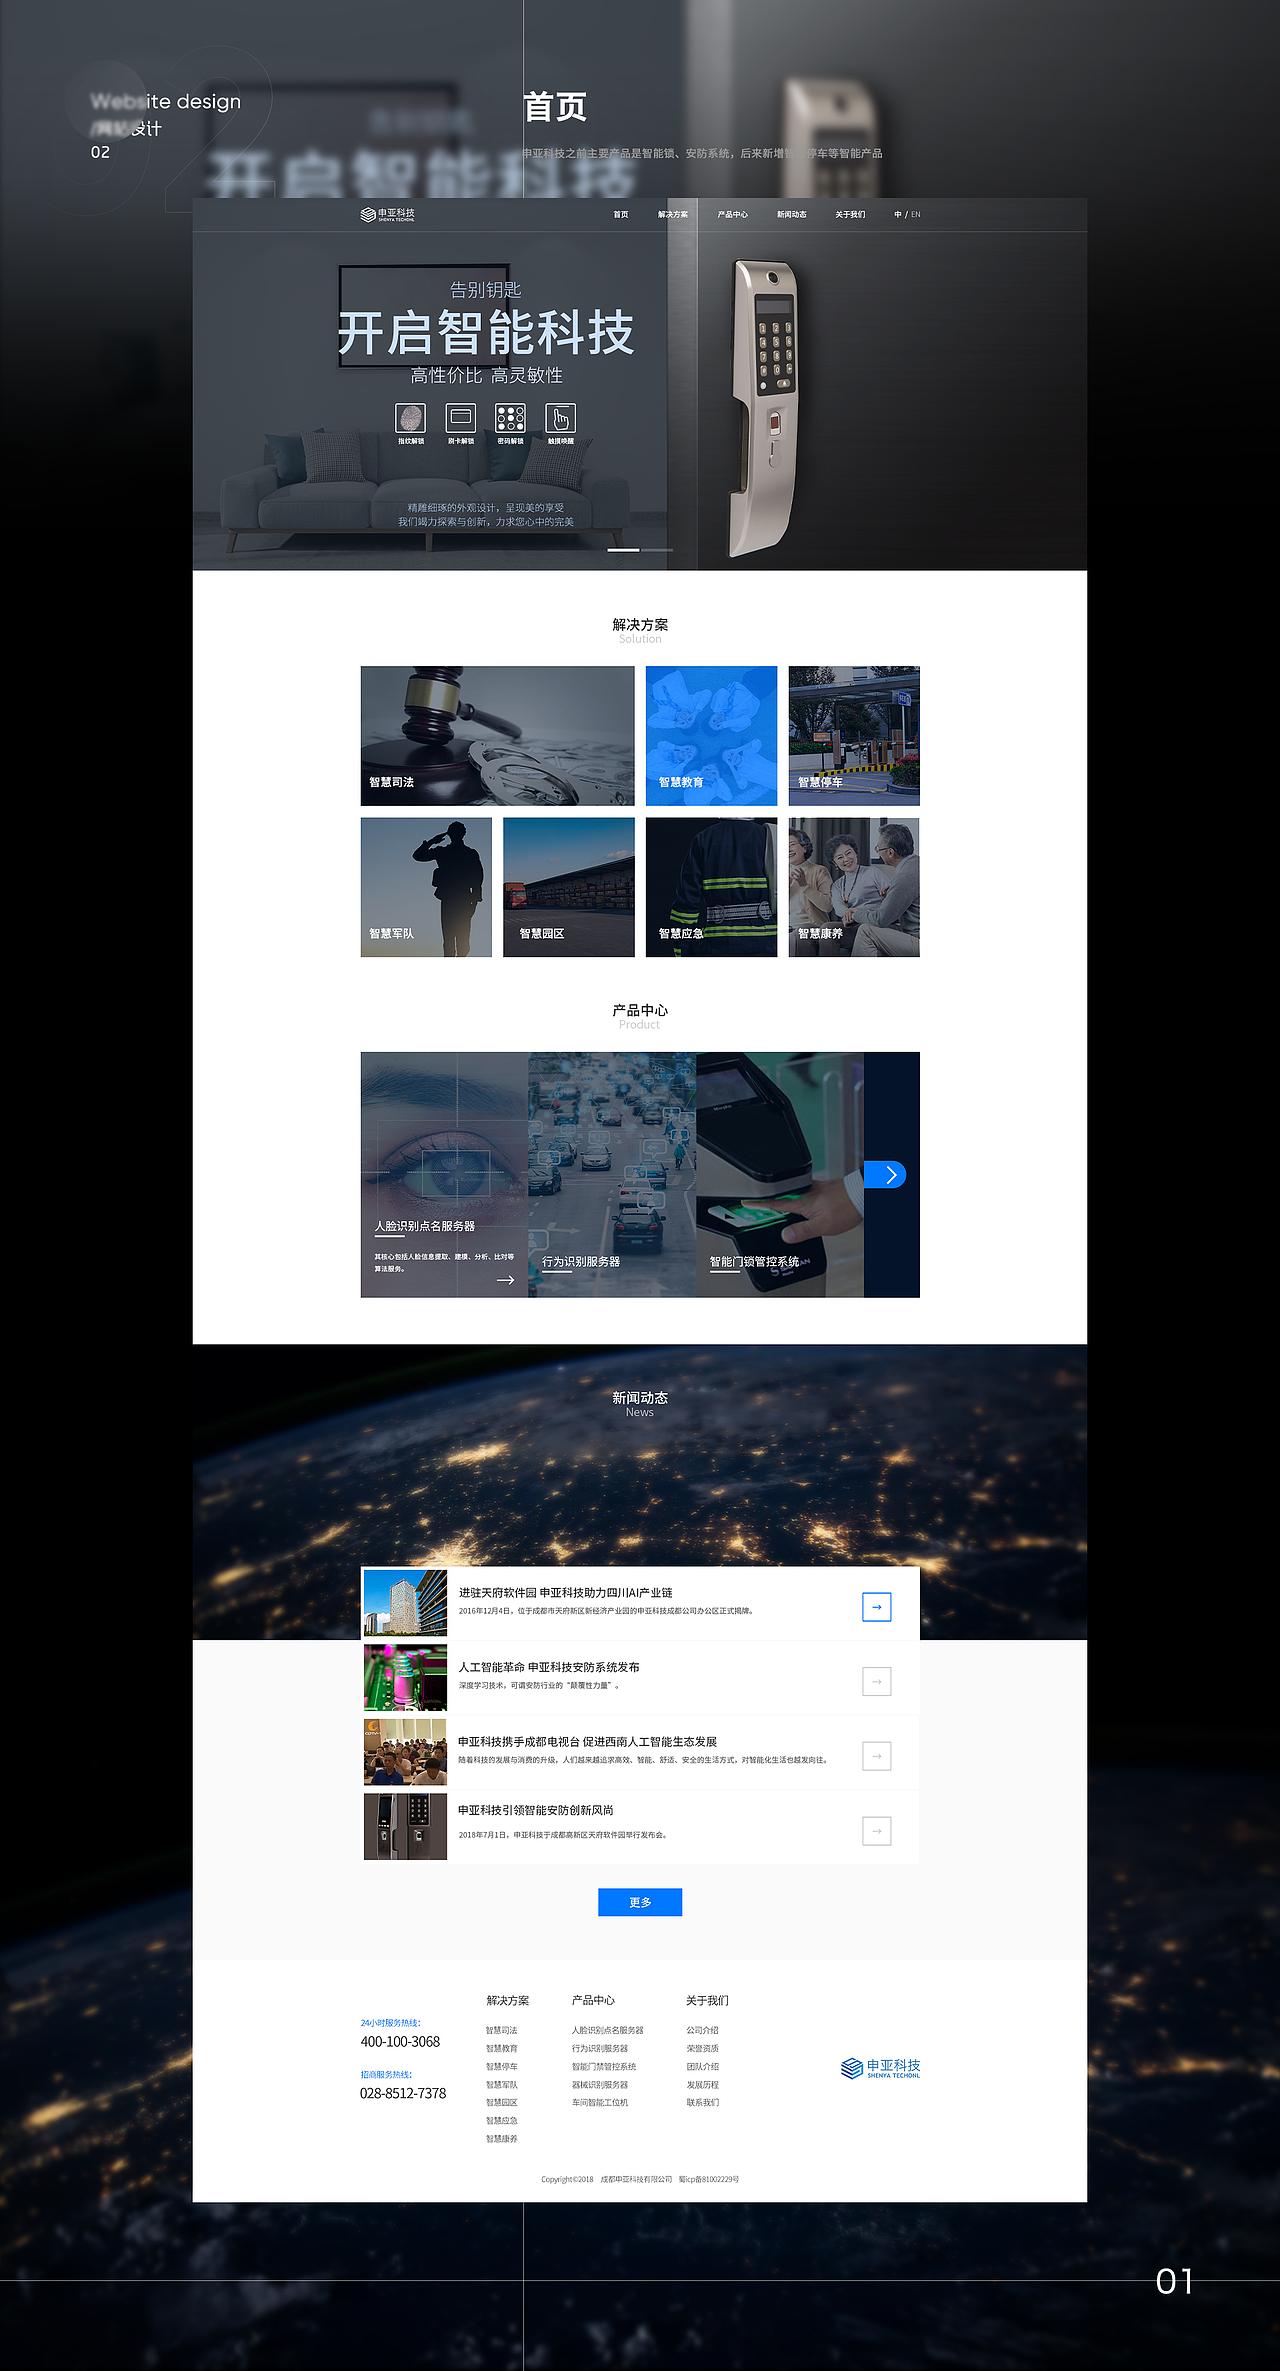This screenshot has height=2371, width=1280.
Task: Open the 解决方案 nav item
Action: (673, 215)
